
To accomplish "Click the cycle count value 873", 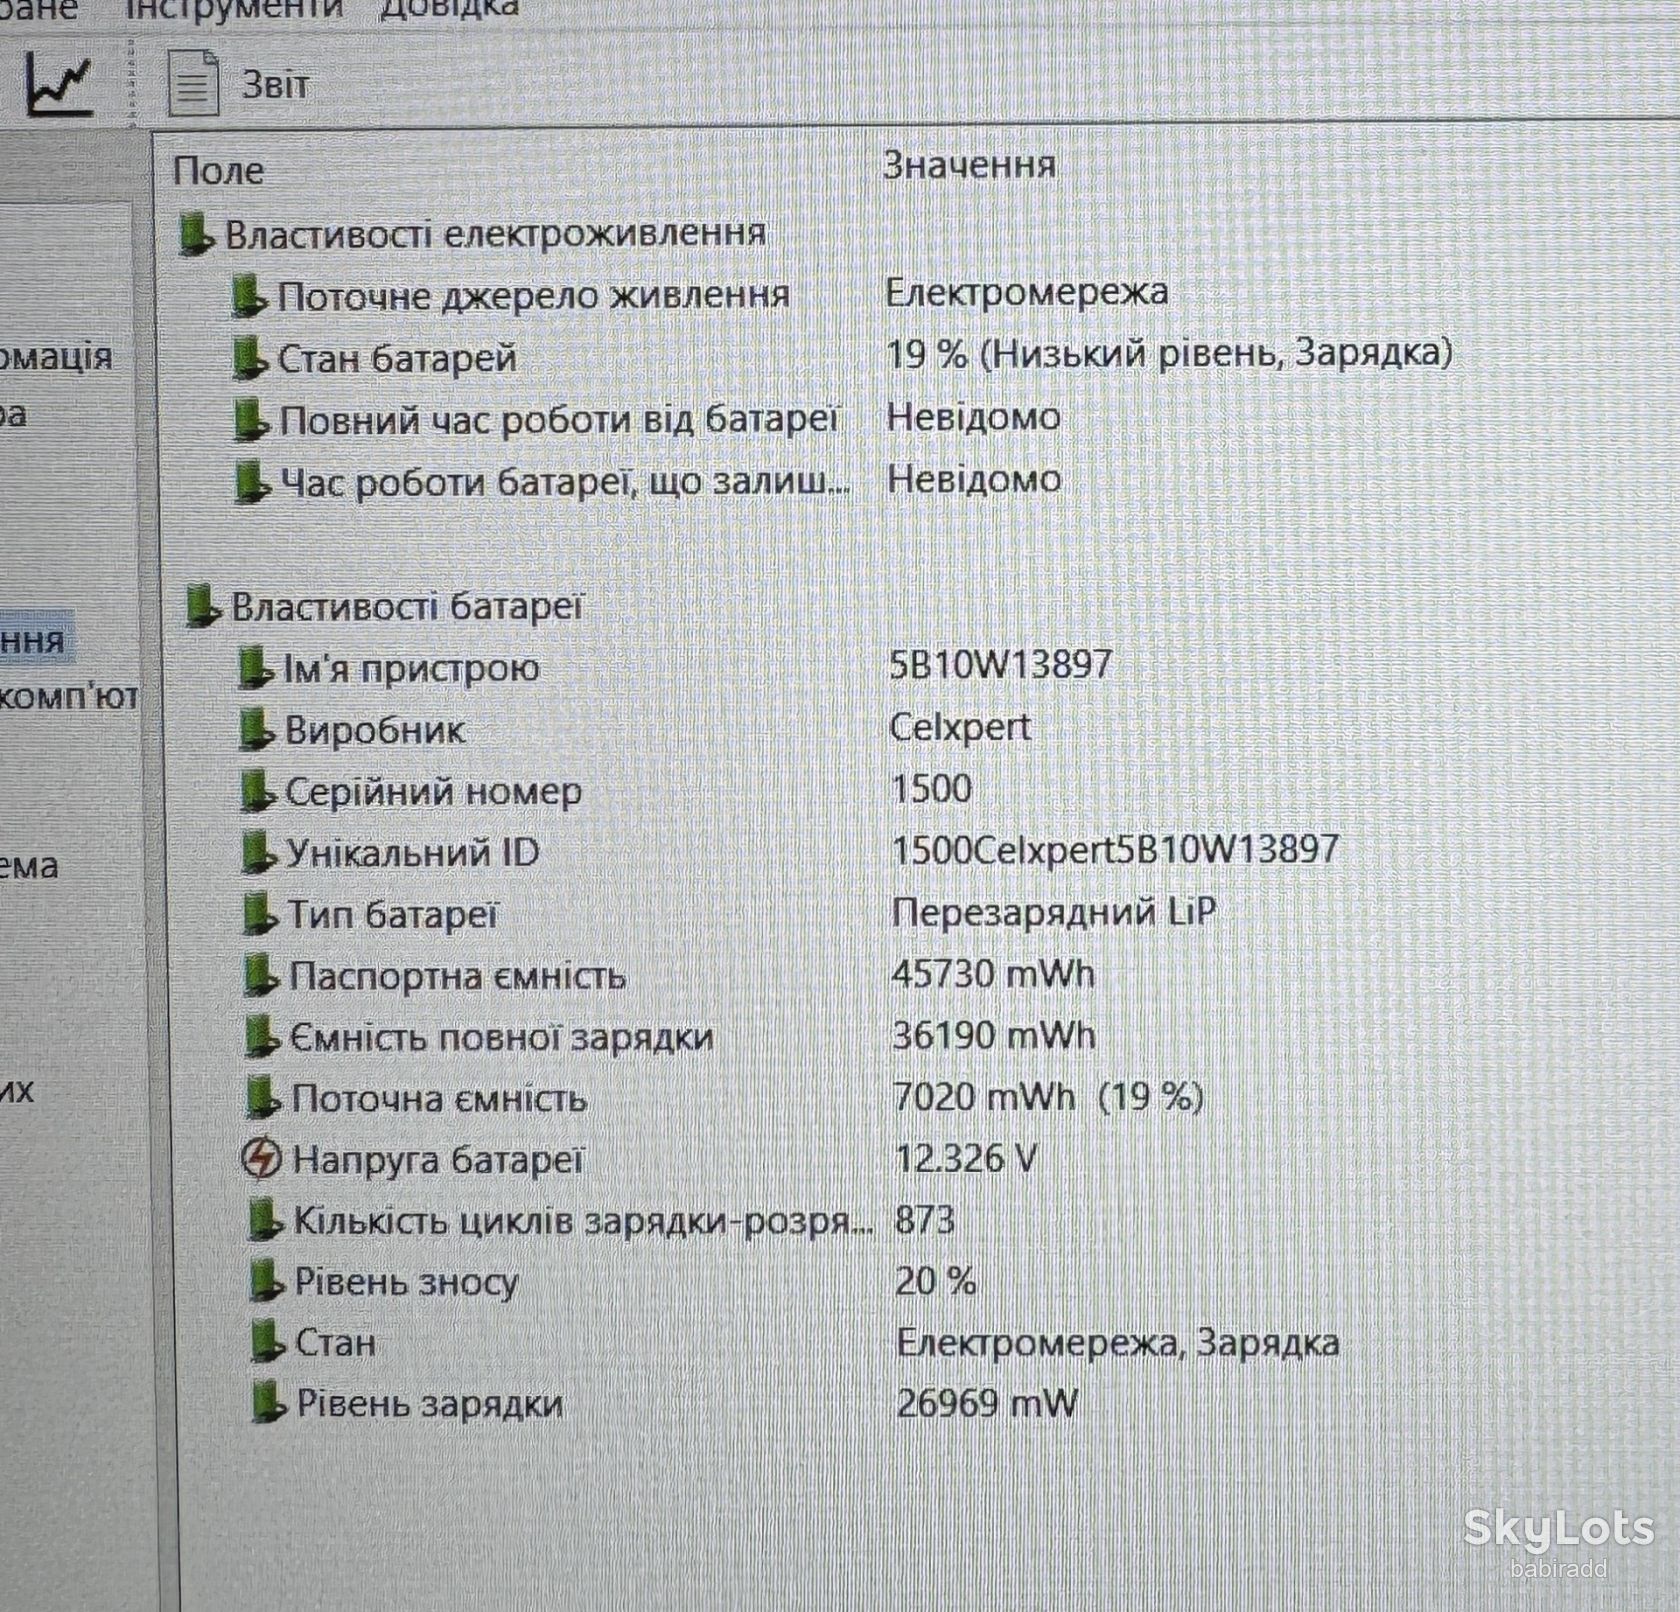I will (x=925, y=1220).
